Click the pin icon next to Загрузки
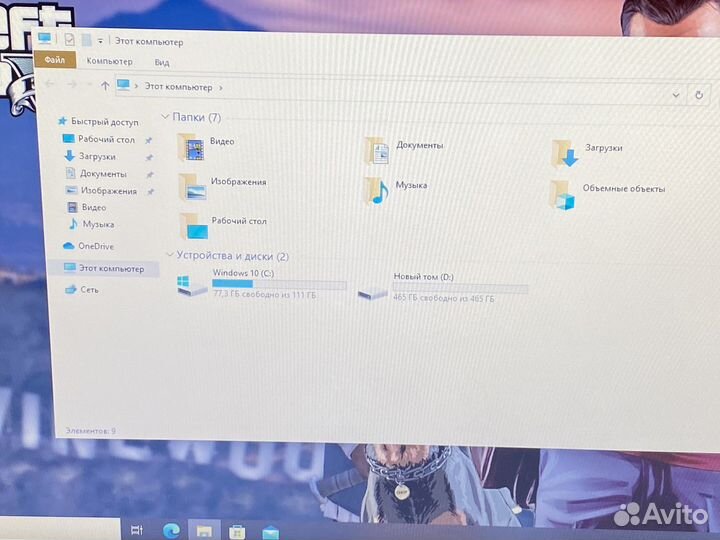720x540 pixels. tap(149, 158)
